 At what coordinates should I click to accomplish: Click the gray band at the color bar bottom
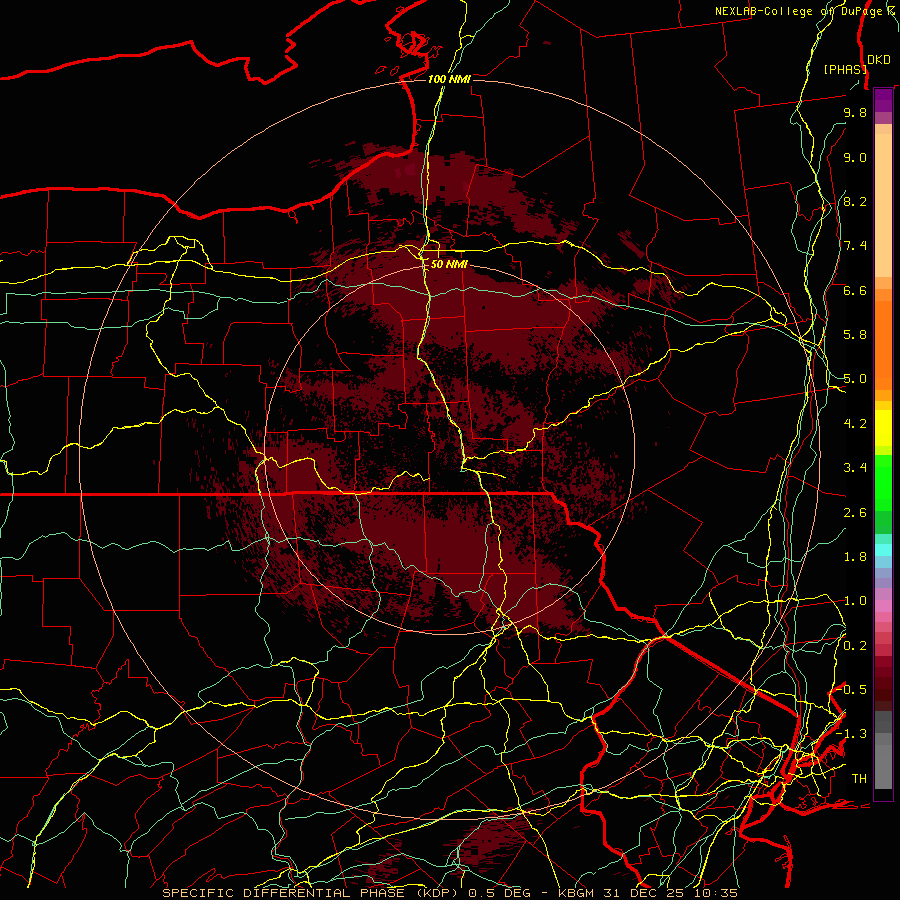[x=883, y=766]
